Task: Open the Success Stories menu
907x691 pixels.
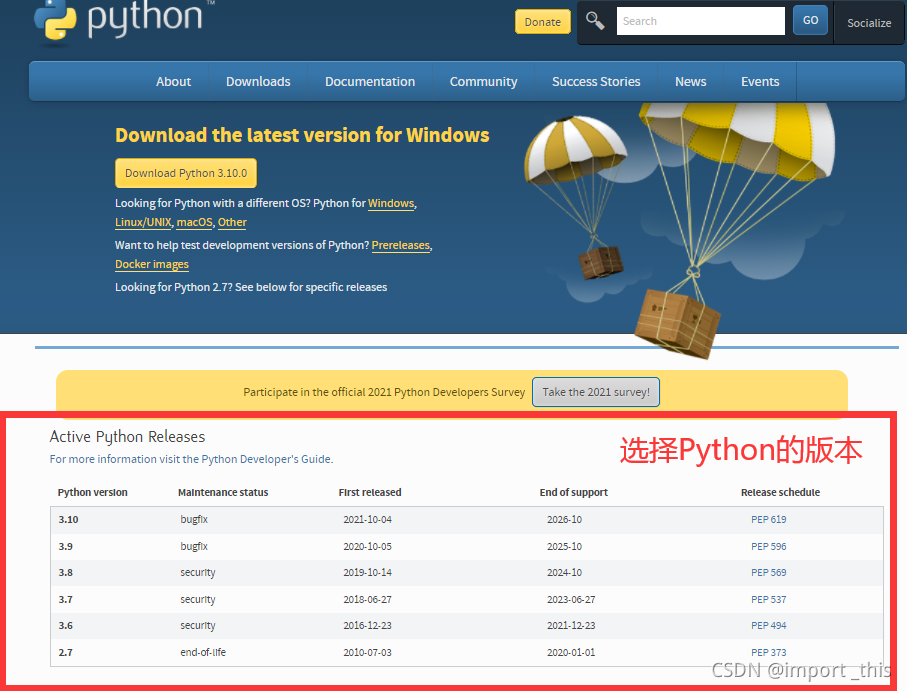Action: (x=596, y=82)
